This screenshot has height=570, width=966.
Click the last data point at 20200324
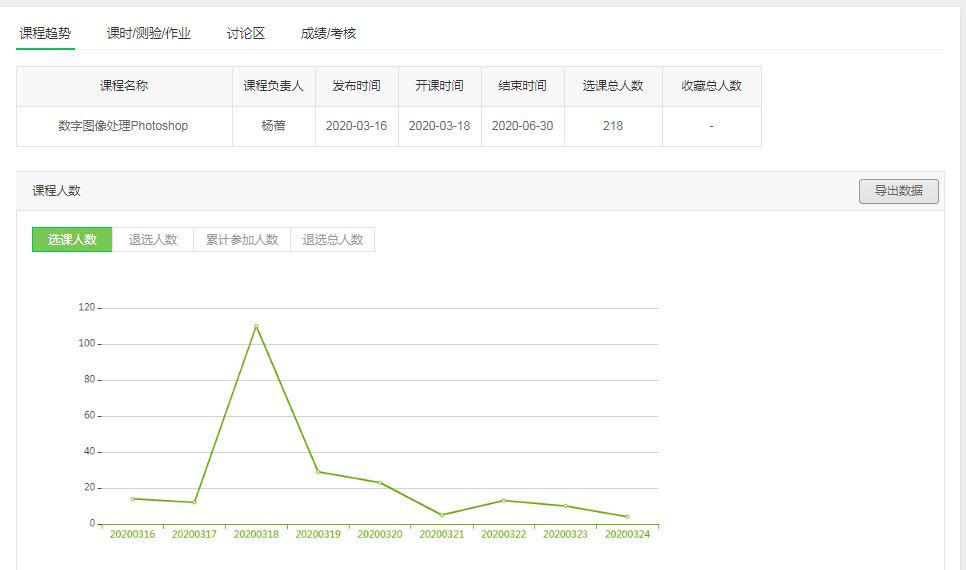[x=627, y=517]
